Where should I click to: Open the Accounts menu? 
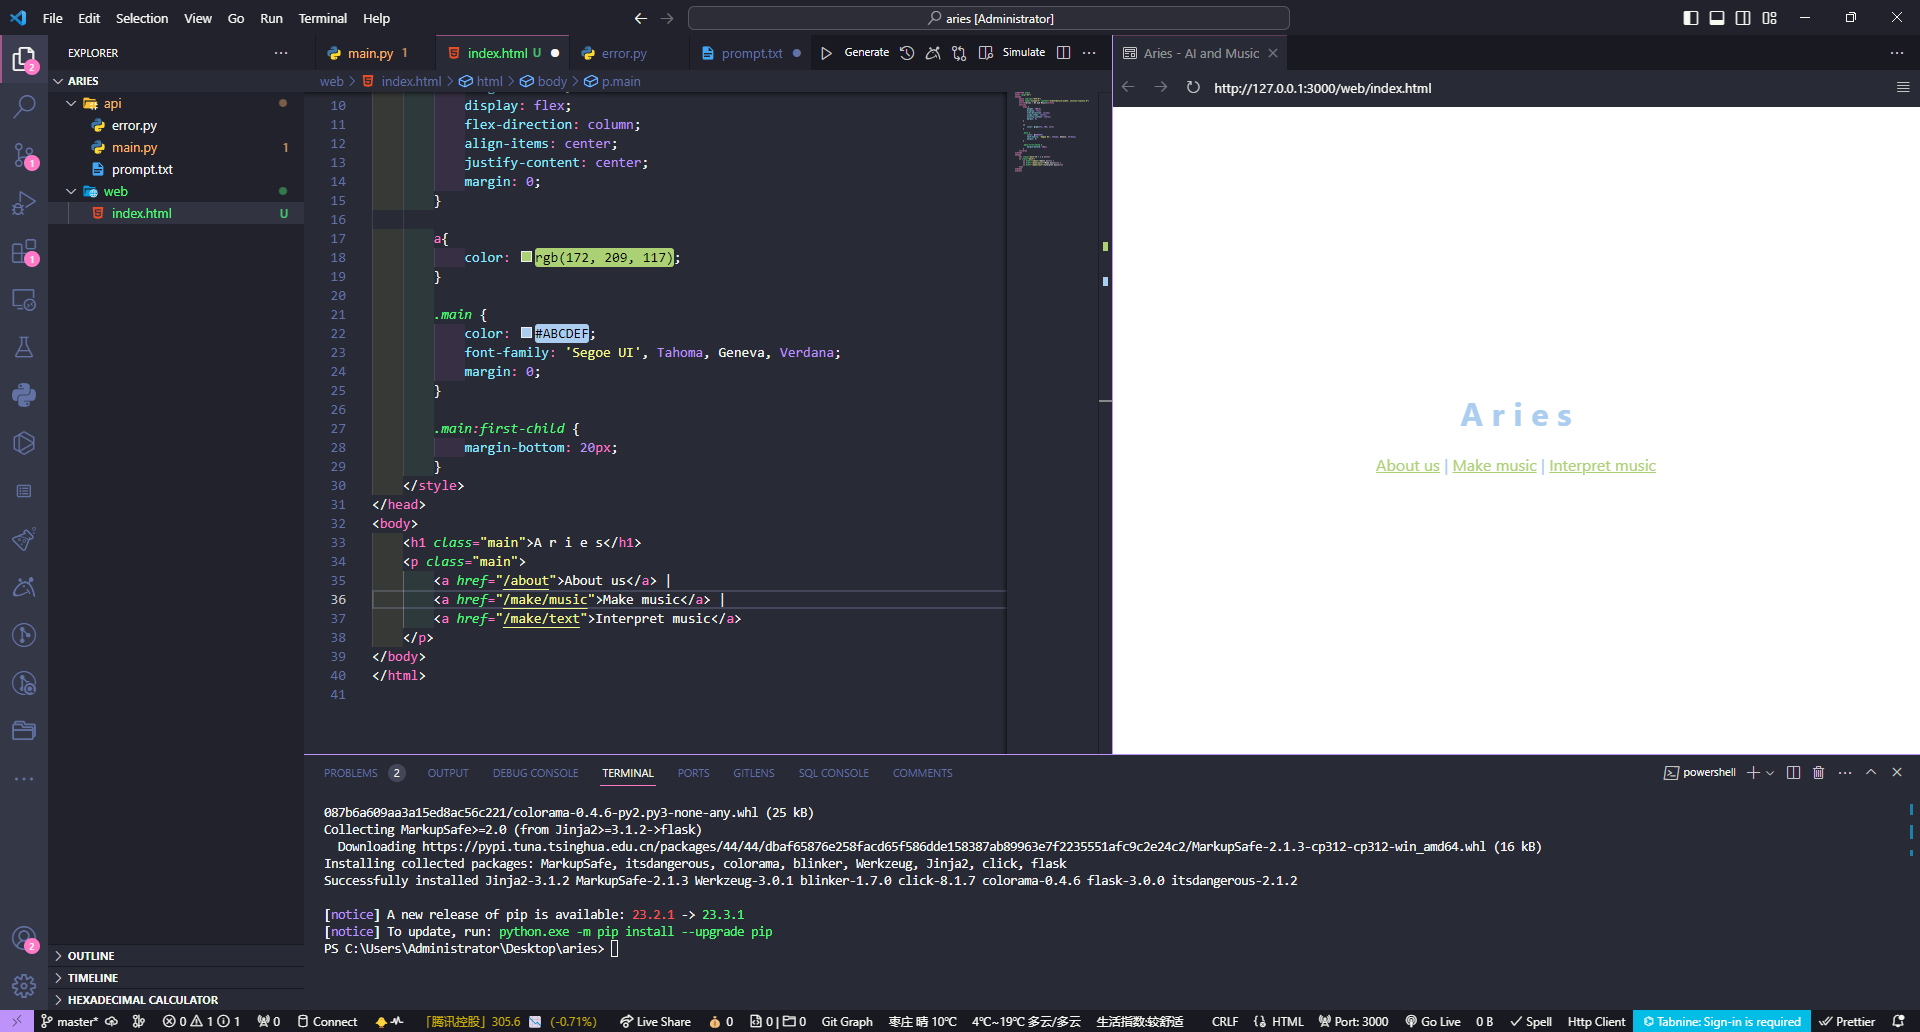pos(24,939)
